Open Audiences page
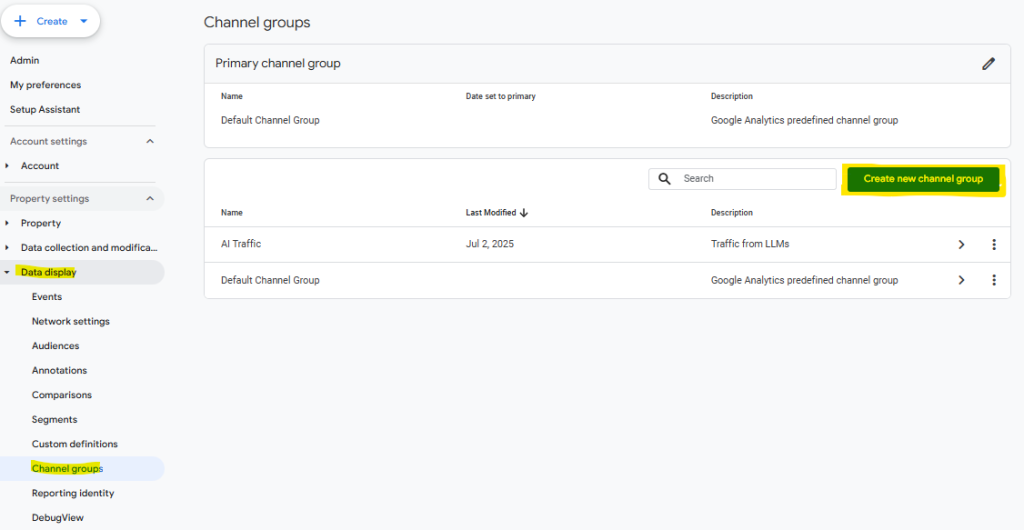The height and width of the screenshot is (530, 1024). coord(56,346)
